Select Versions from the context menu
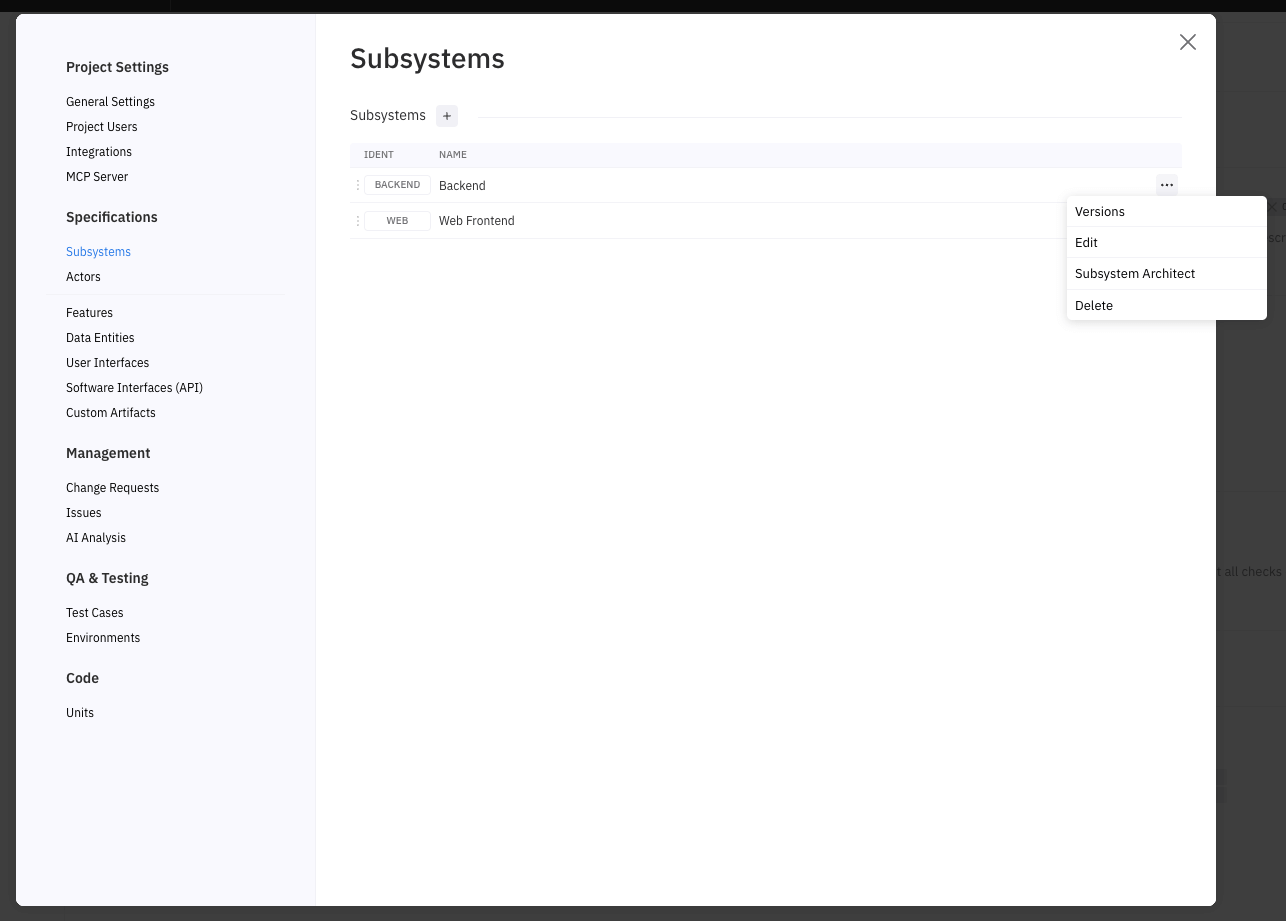This screenshot has width=1286, height=921. pyautogui.click(x=1099, y=212)
